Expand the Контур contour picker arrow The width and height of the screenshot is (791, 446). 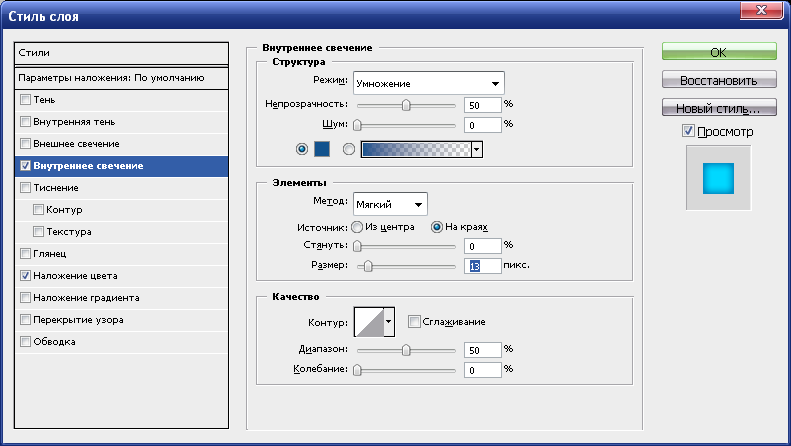point(388,321)
